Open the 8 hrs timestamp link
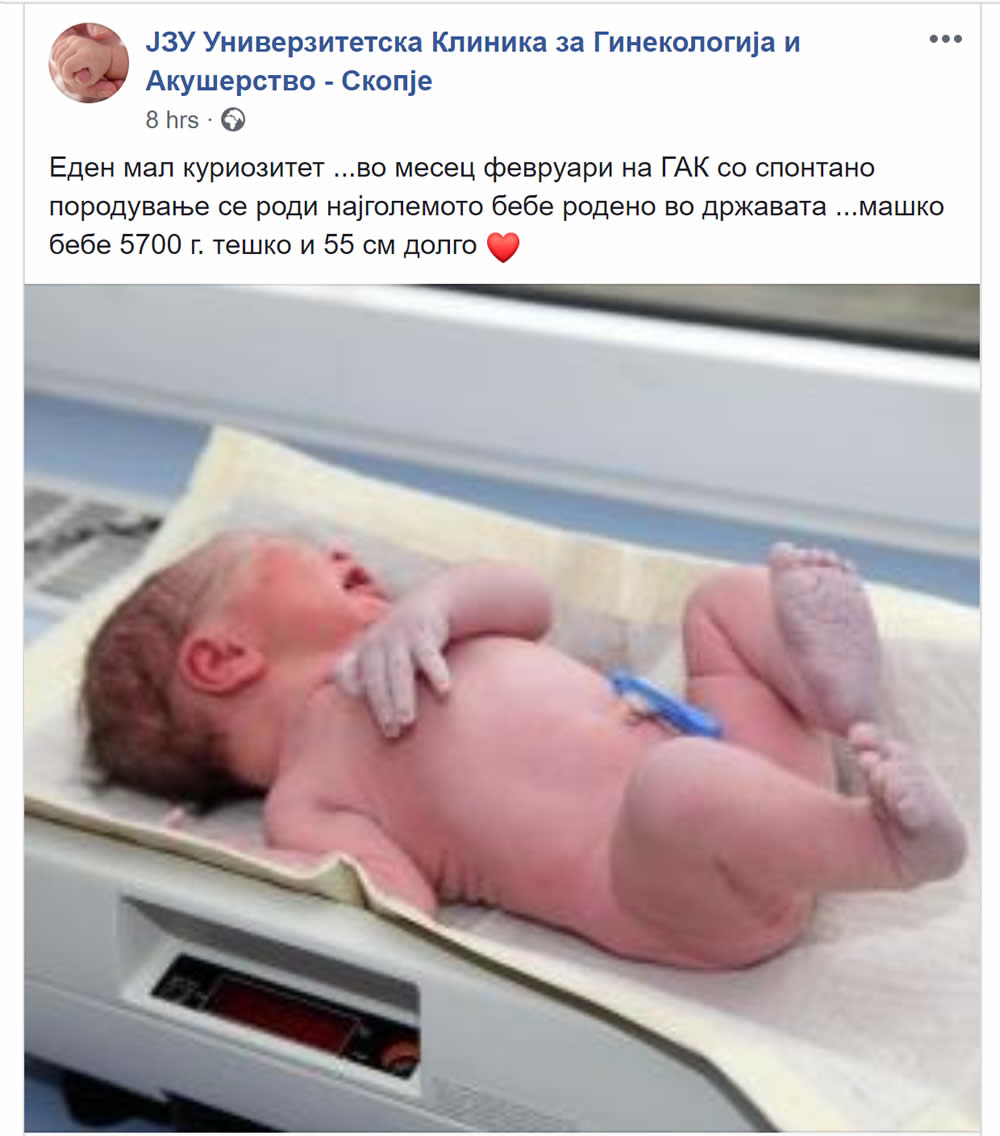Screen dimensions: 1000x1136 pos(172,120)
